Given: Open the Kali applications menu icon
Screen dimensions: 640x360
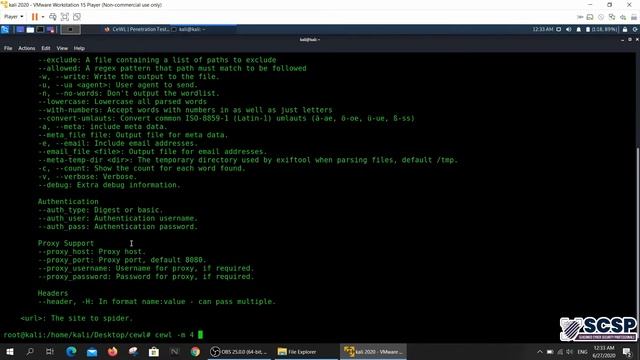Looking at the screenshot, I should 5,29.
